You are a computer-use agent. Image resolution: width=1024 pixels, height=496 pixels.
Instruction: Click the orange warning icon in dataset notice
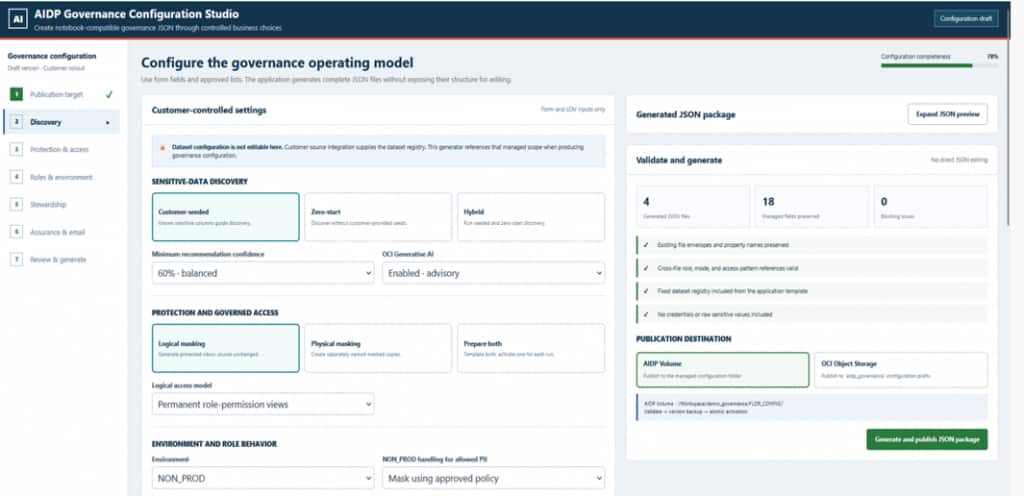coord(163,147)
